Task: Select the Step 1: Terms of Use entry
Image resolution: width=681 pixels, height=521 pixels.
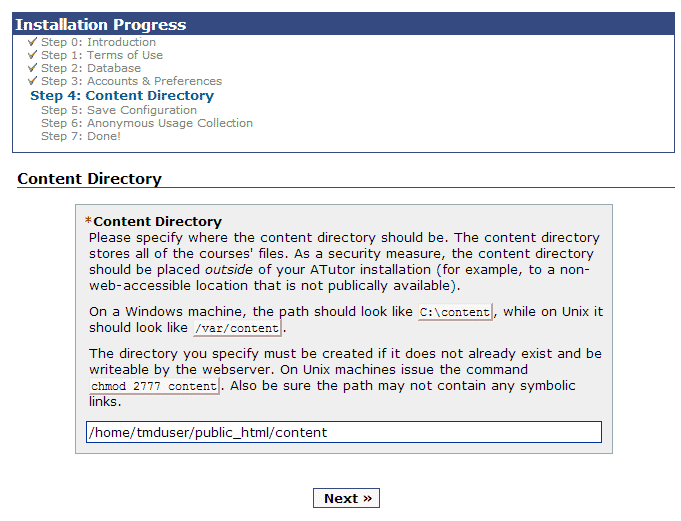Action: tap(101, 55)
